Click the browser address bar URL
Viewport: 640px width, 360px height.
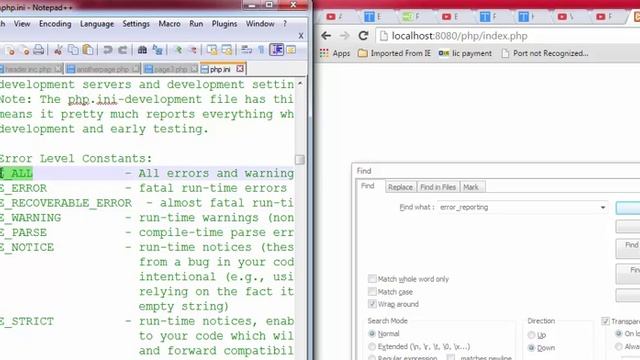pyautogui.click(x=460, y=36)
